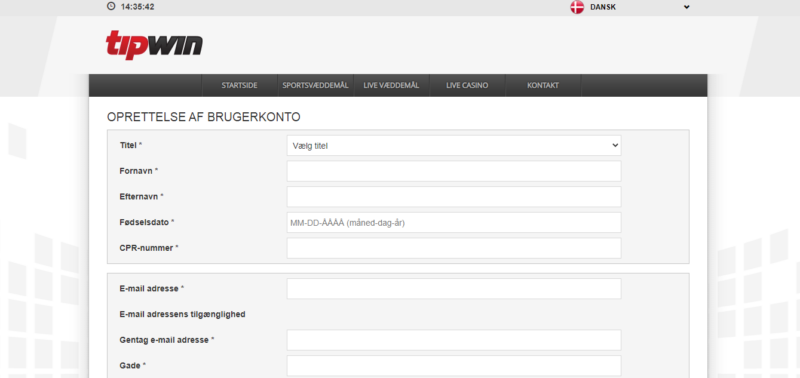Focus the Fødselsdato date field

point(454,222)
